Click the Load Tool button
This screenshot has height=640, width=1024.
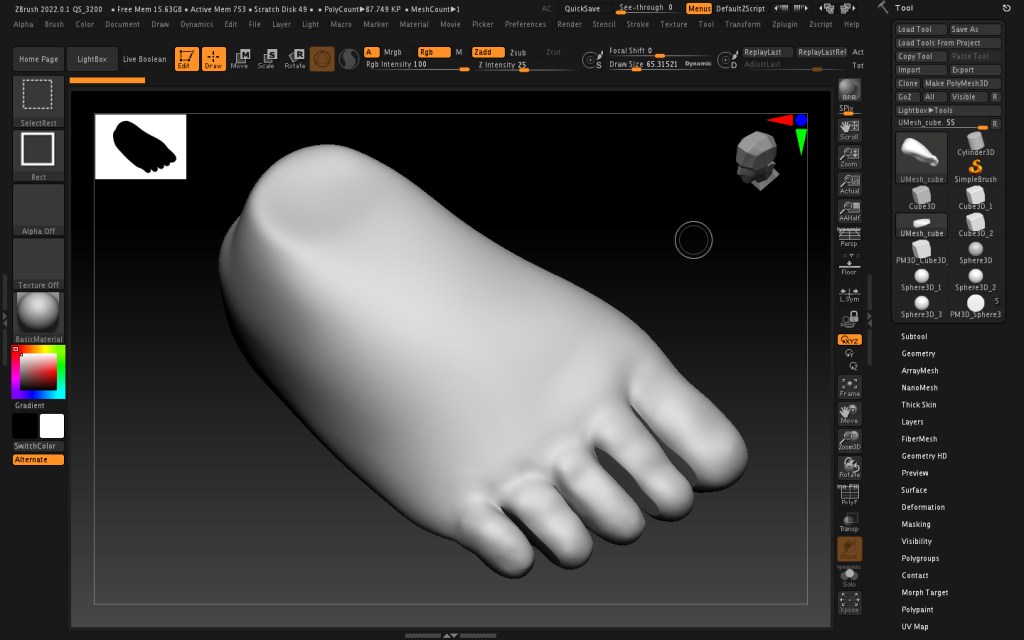[x=919, y=30]
